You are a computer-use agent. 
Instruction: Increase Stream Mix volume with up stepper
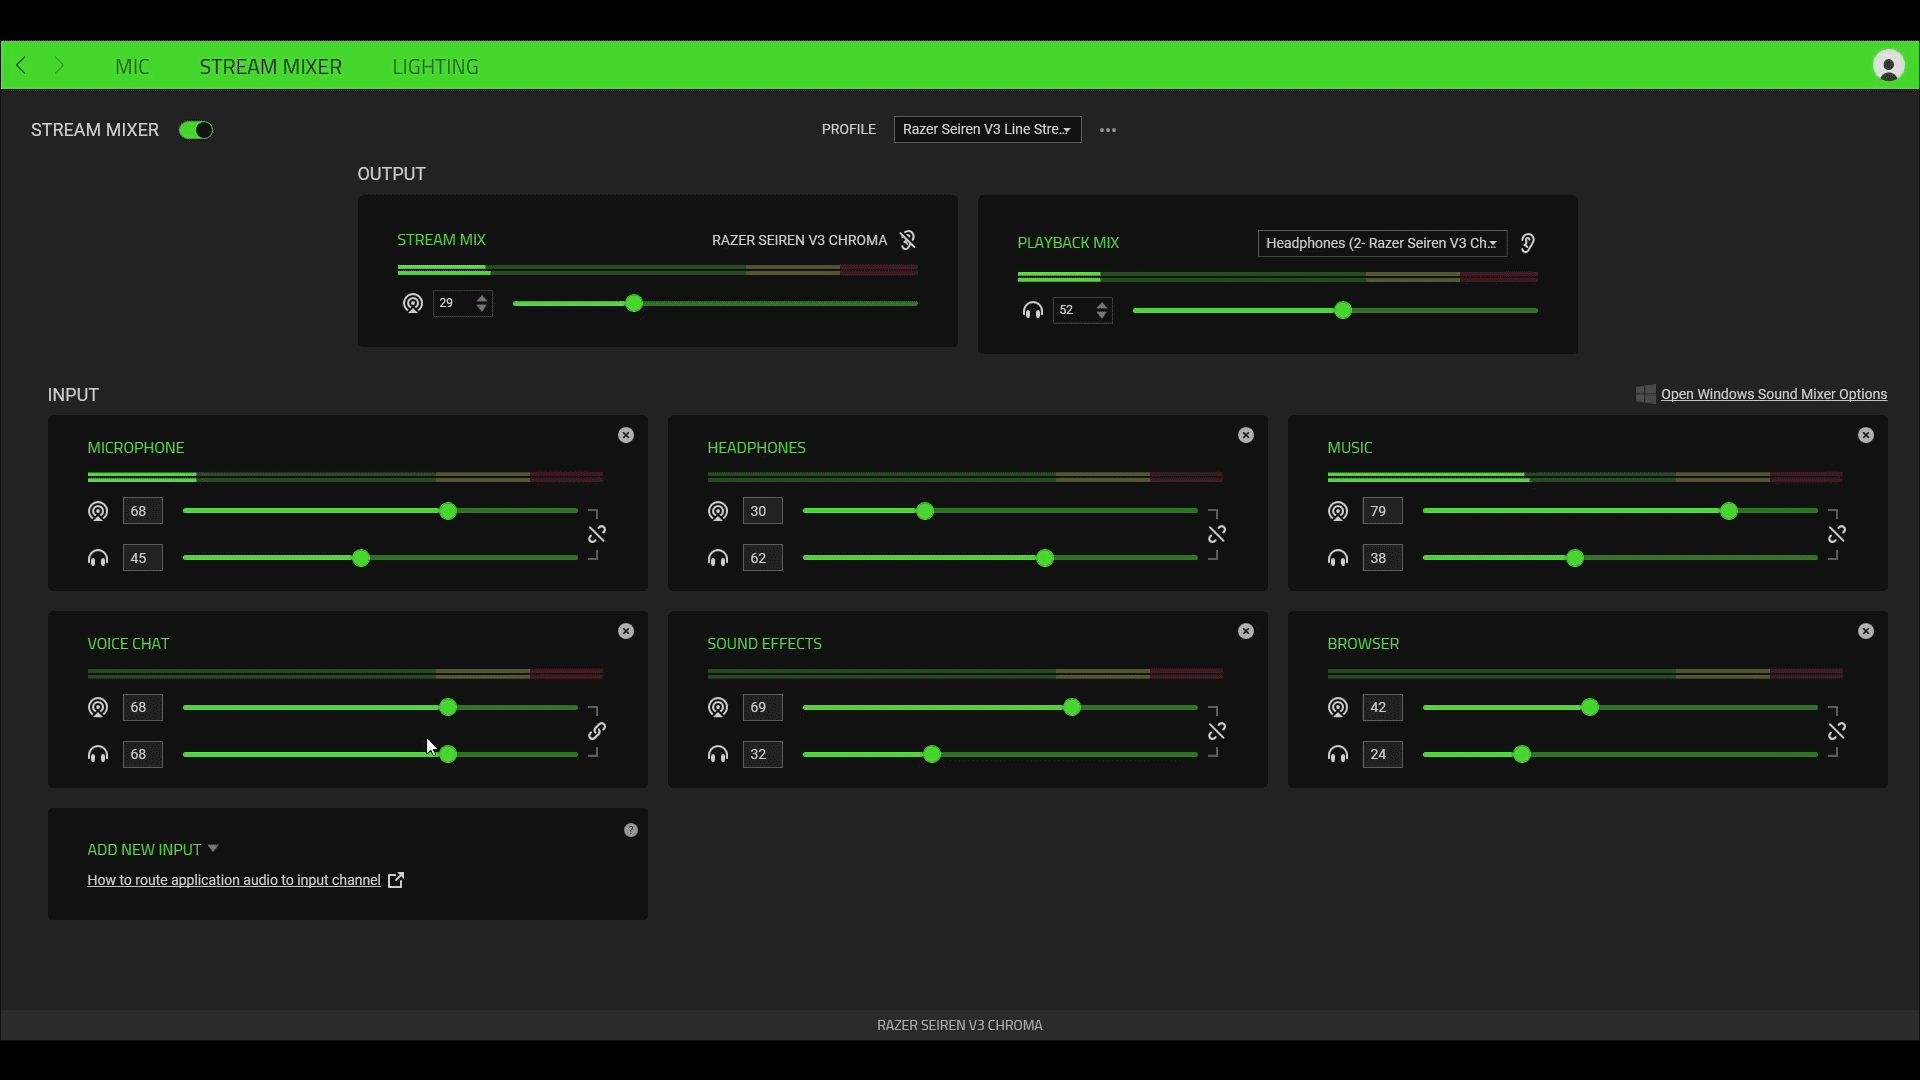tap(482, 297)
